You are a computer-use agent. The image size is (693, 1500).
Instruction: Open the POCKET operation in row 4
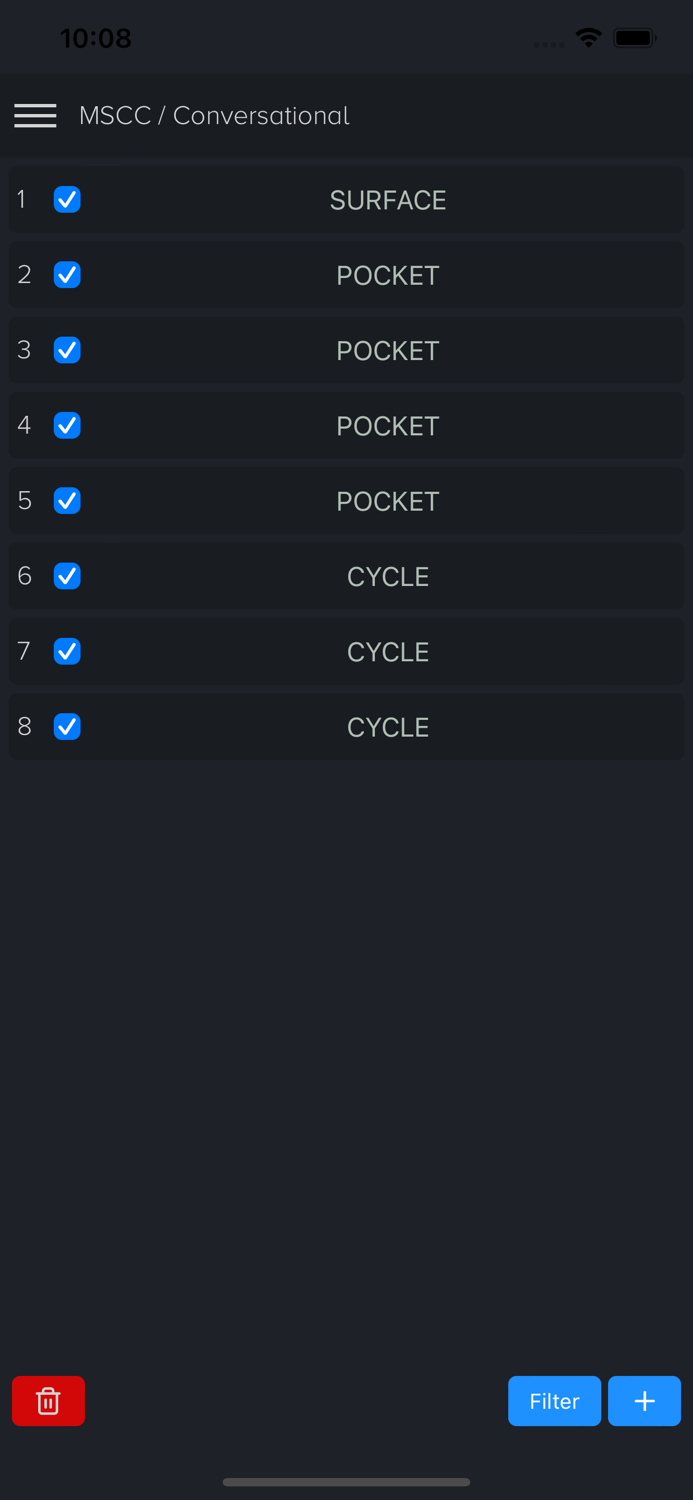[x=388, y=425]
